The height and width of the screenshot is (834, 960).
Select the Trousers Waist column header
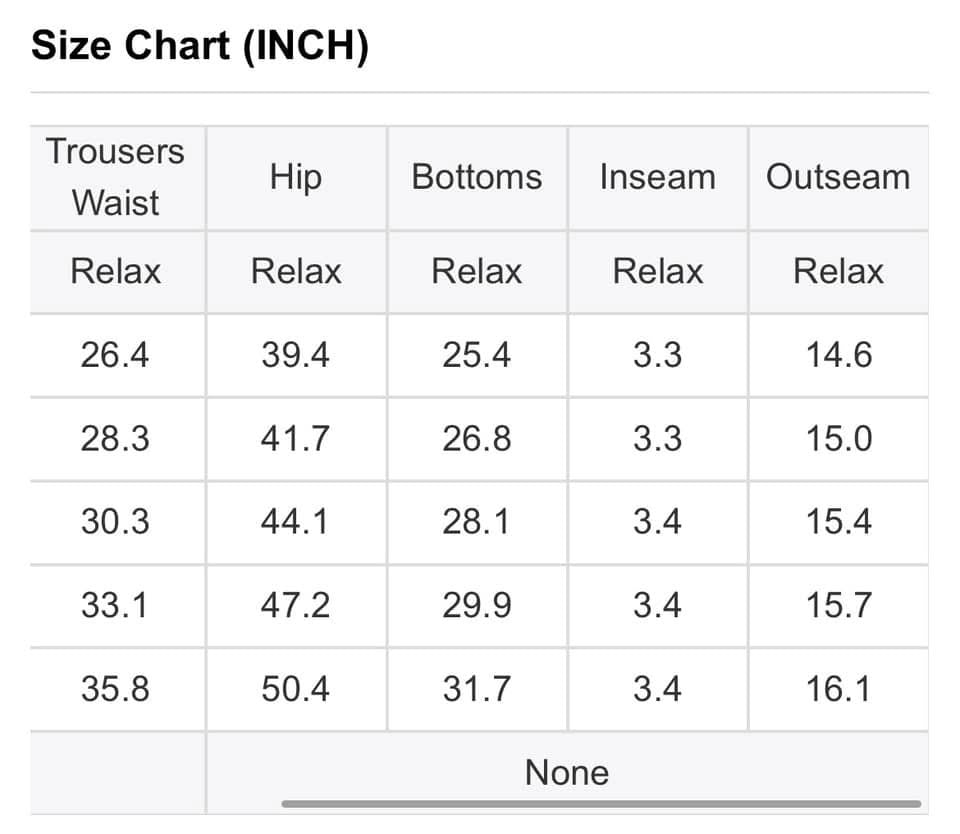pyautogui.click(x=116, y=177)
